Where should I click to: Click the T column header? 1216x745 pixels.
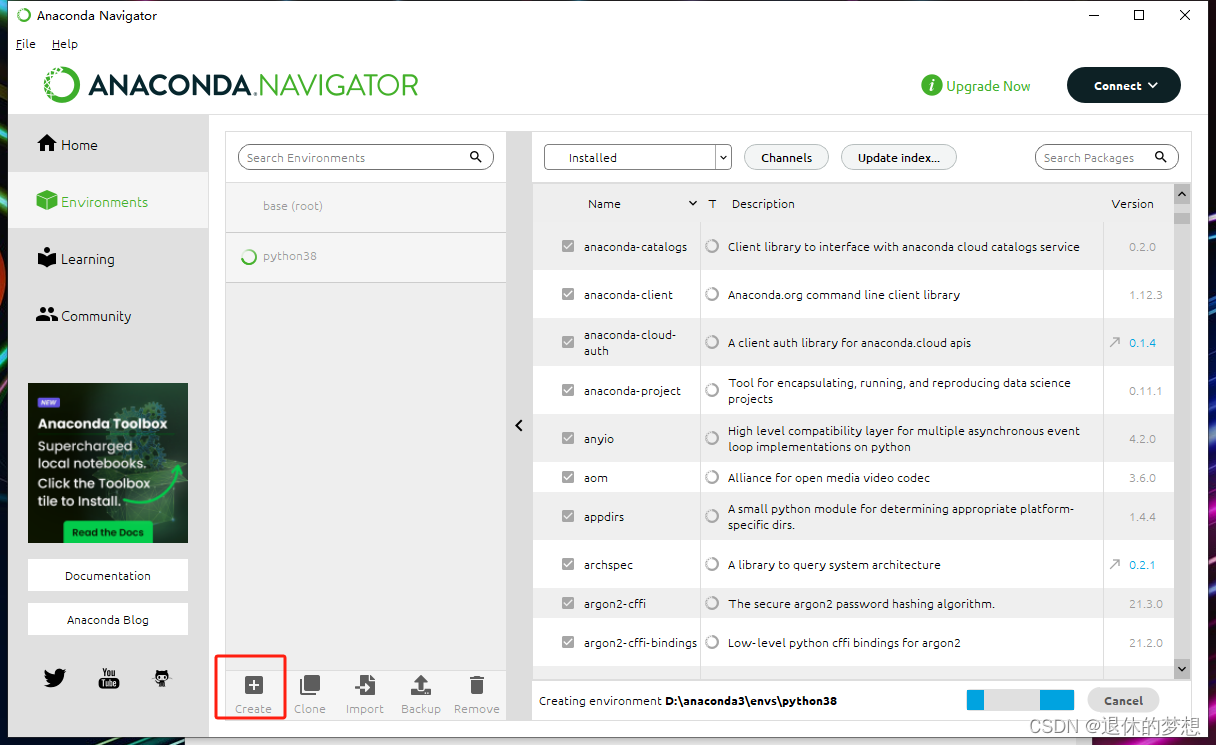click(712, 203)
